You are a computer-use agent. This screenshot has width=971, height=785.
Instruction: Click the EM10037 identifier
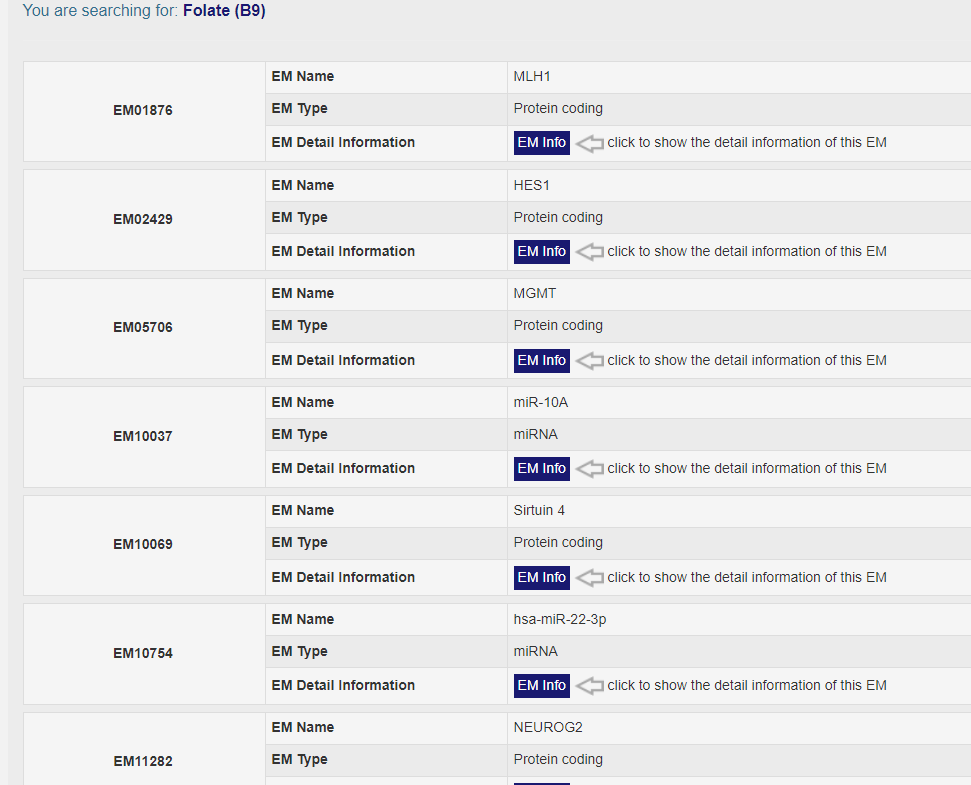(x=143, y=437)
